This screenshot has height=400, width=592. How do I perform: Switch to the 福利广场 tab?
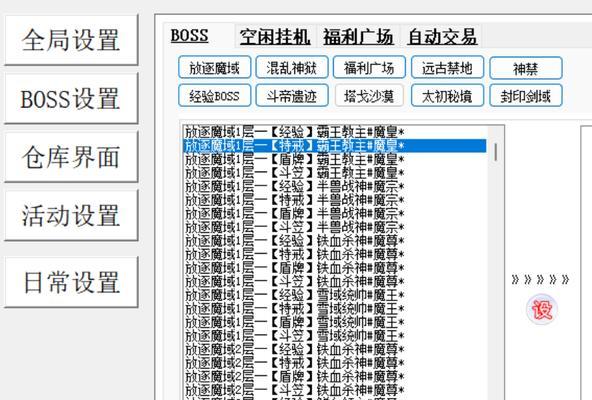point(358,37)
